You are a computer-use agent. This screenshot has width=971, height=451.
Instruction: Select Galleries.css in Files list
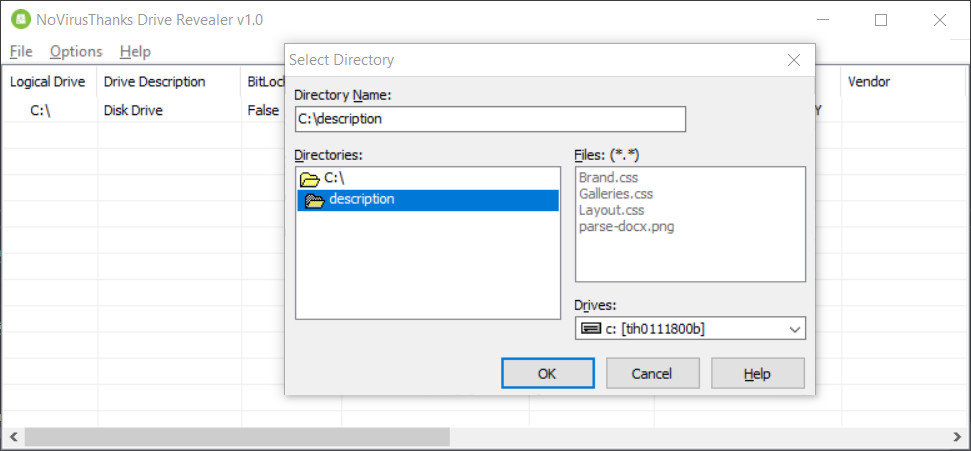(x=616, y=194)
